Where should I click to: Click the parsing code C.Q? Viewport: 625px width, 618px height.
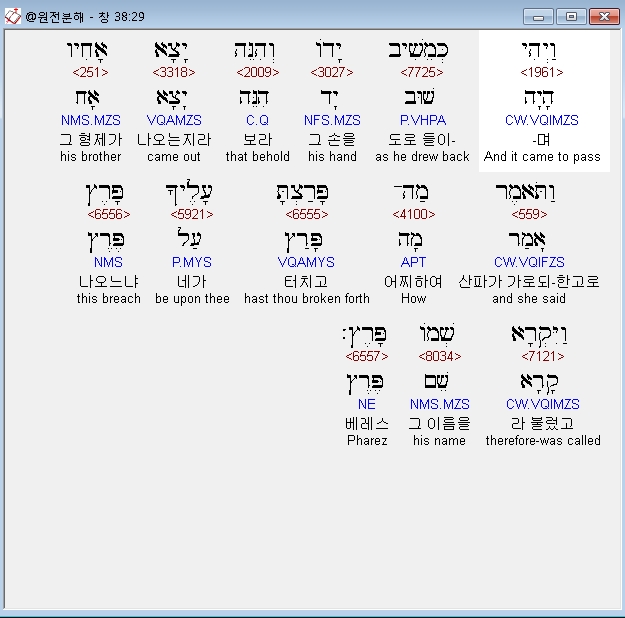point(257,120)
